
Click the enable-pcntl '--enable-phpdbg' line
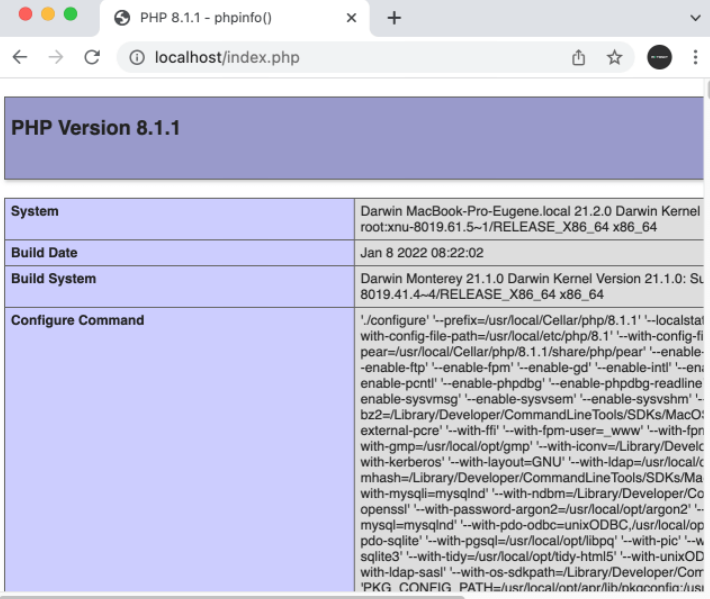pyautogui.click(x=532, y=383)
